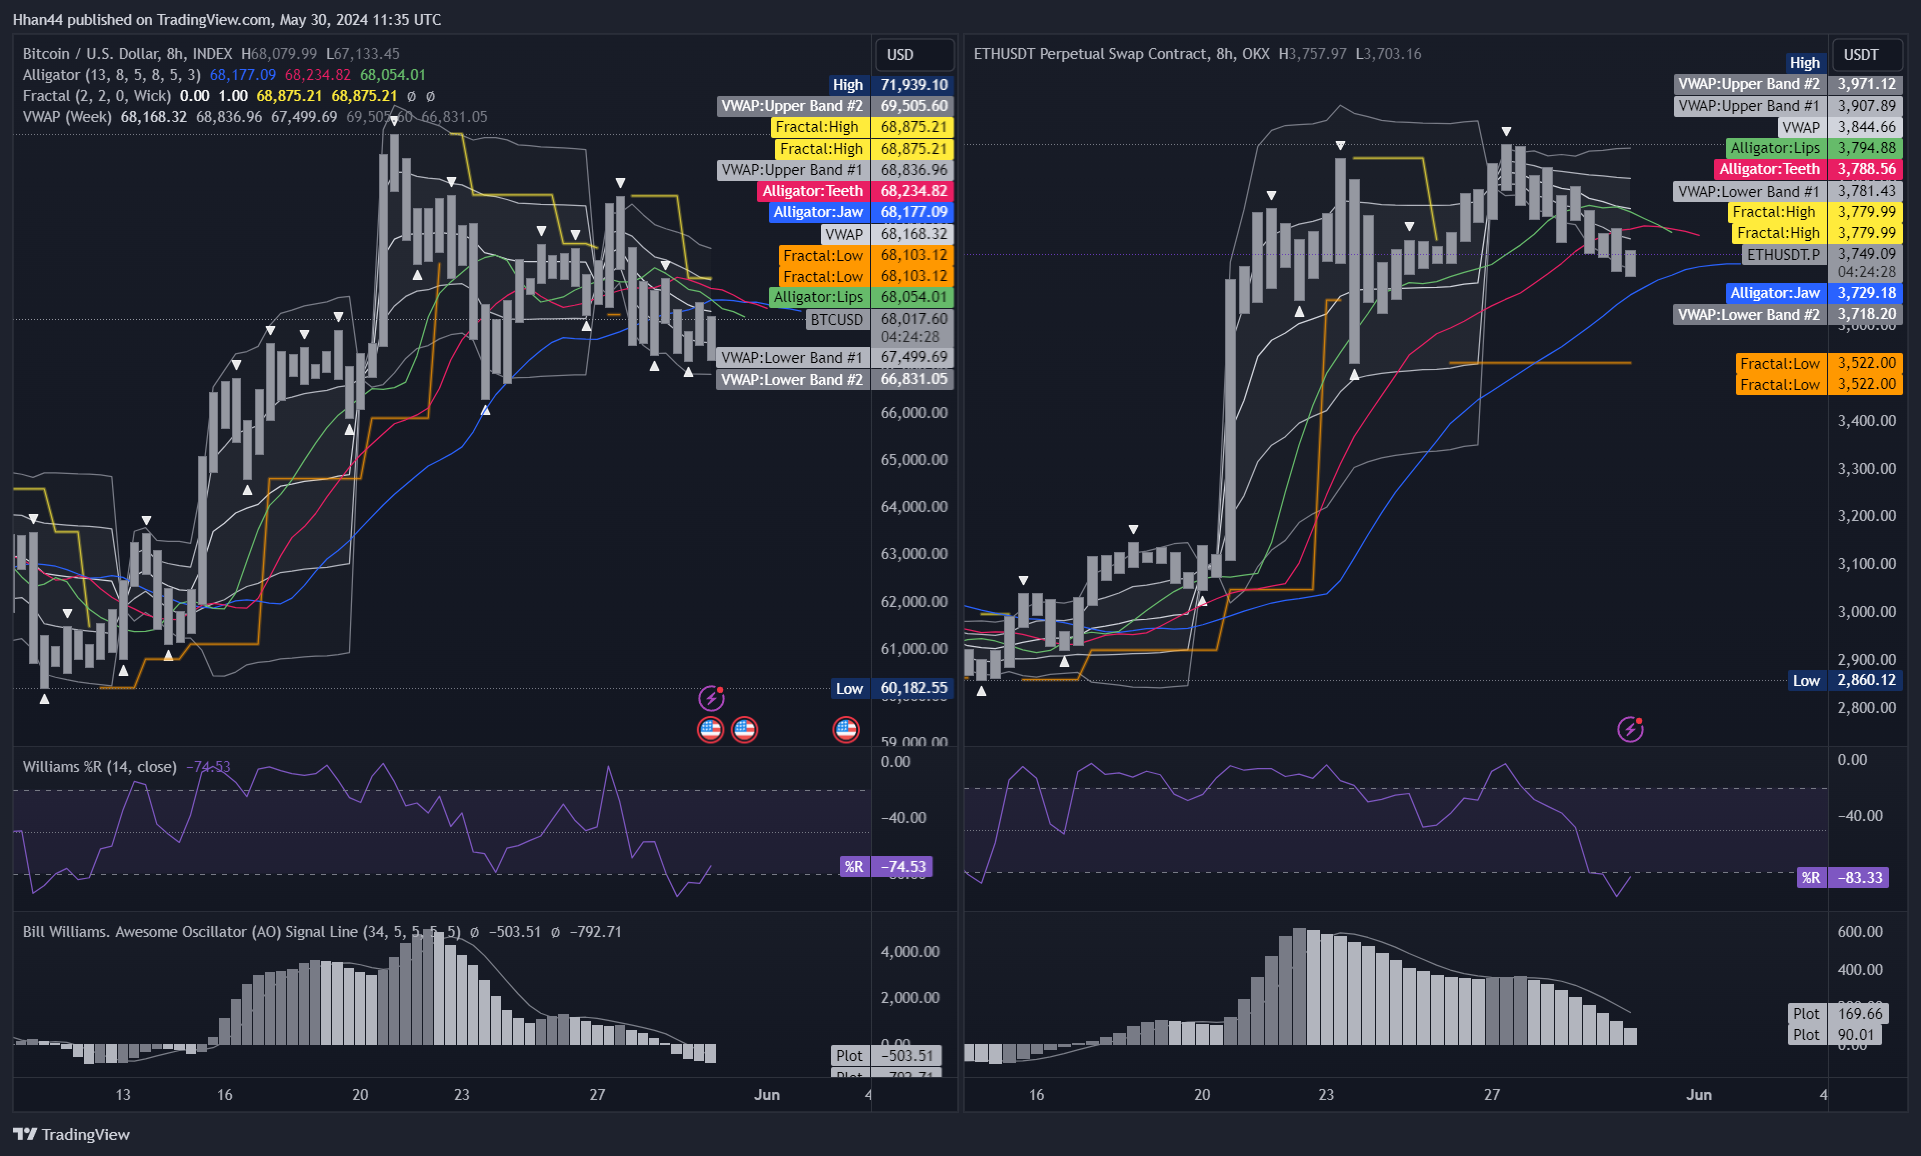Click the VWAP:Lower Band #2 3,718.20 label
The width and height of the screenshot is (1921, 1156).
tap(1788, 315)
